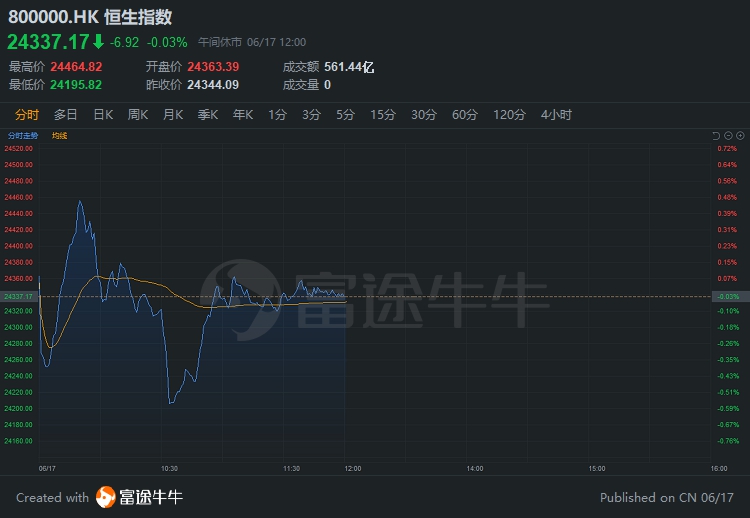
Task: Toggle the 分时走势 legend label
Action: (23, 136)
